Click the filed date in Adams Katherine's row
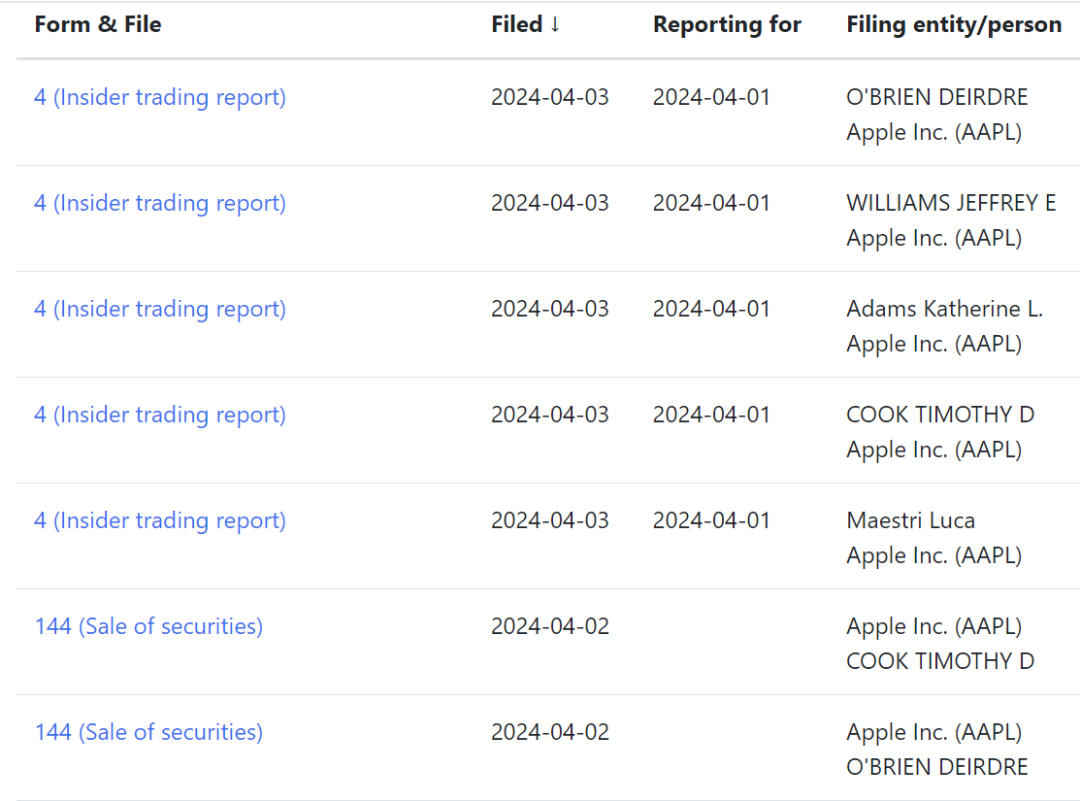1080x801 pixels. (550, 309)
